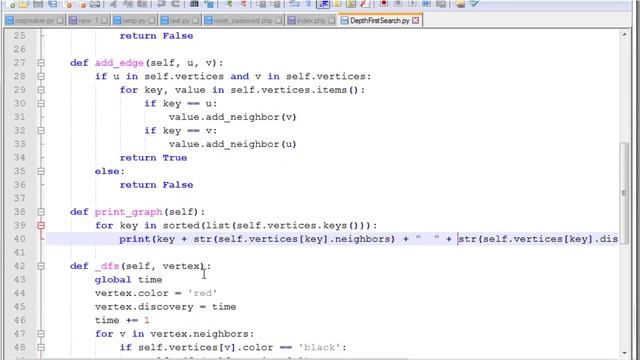Collapse the _dfs function at line 42
This screenshot has width=640, height=360.
(41, 266)
